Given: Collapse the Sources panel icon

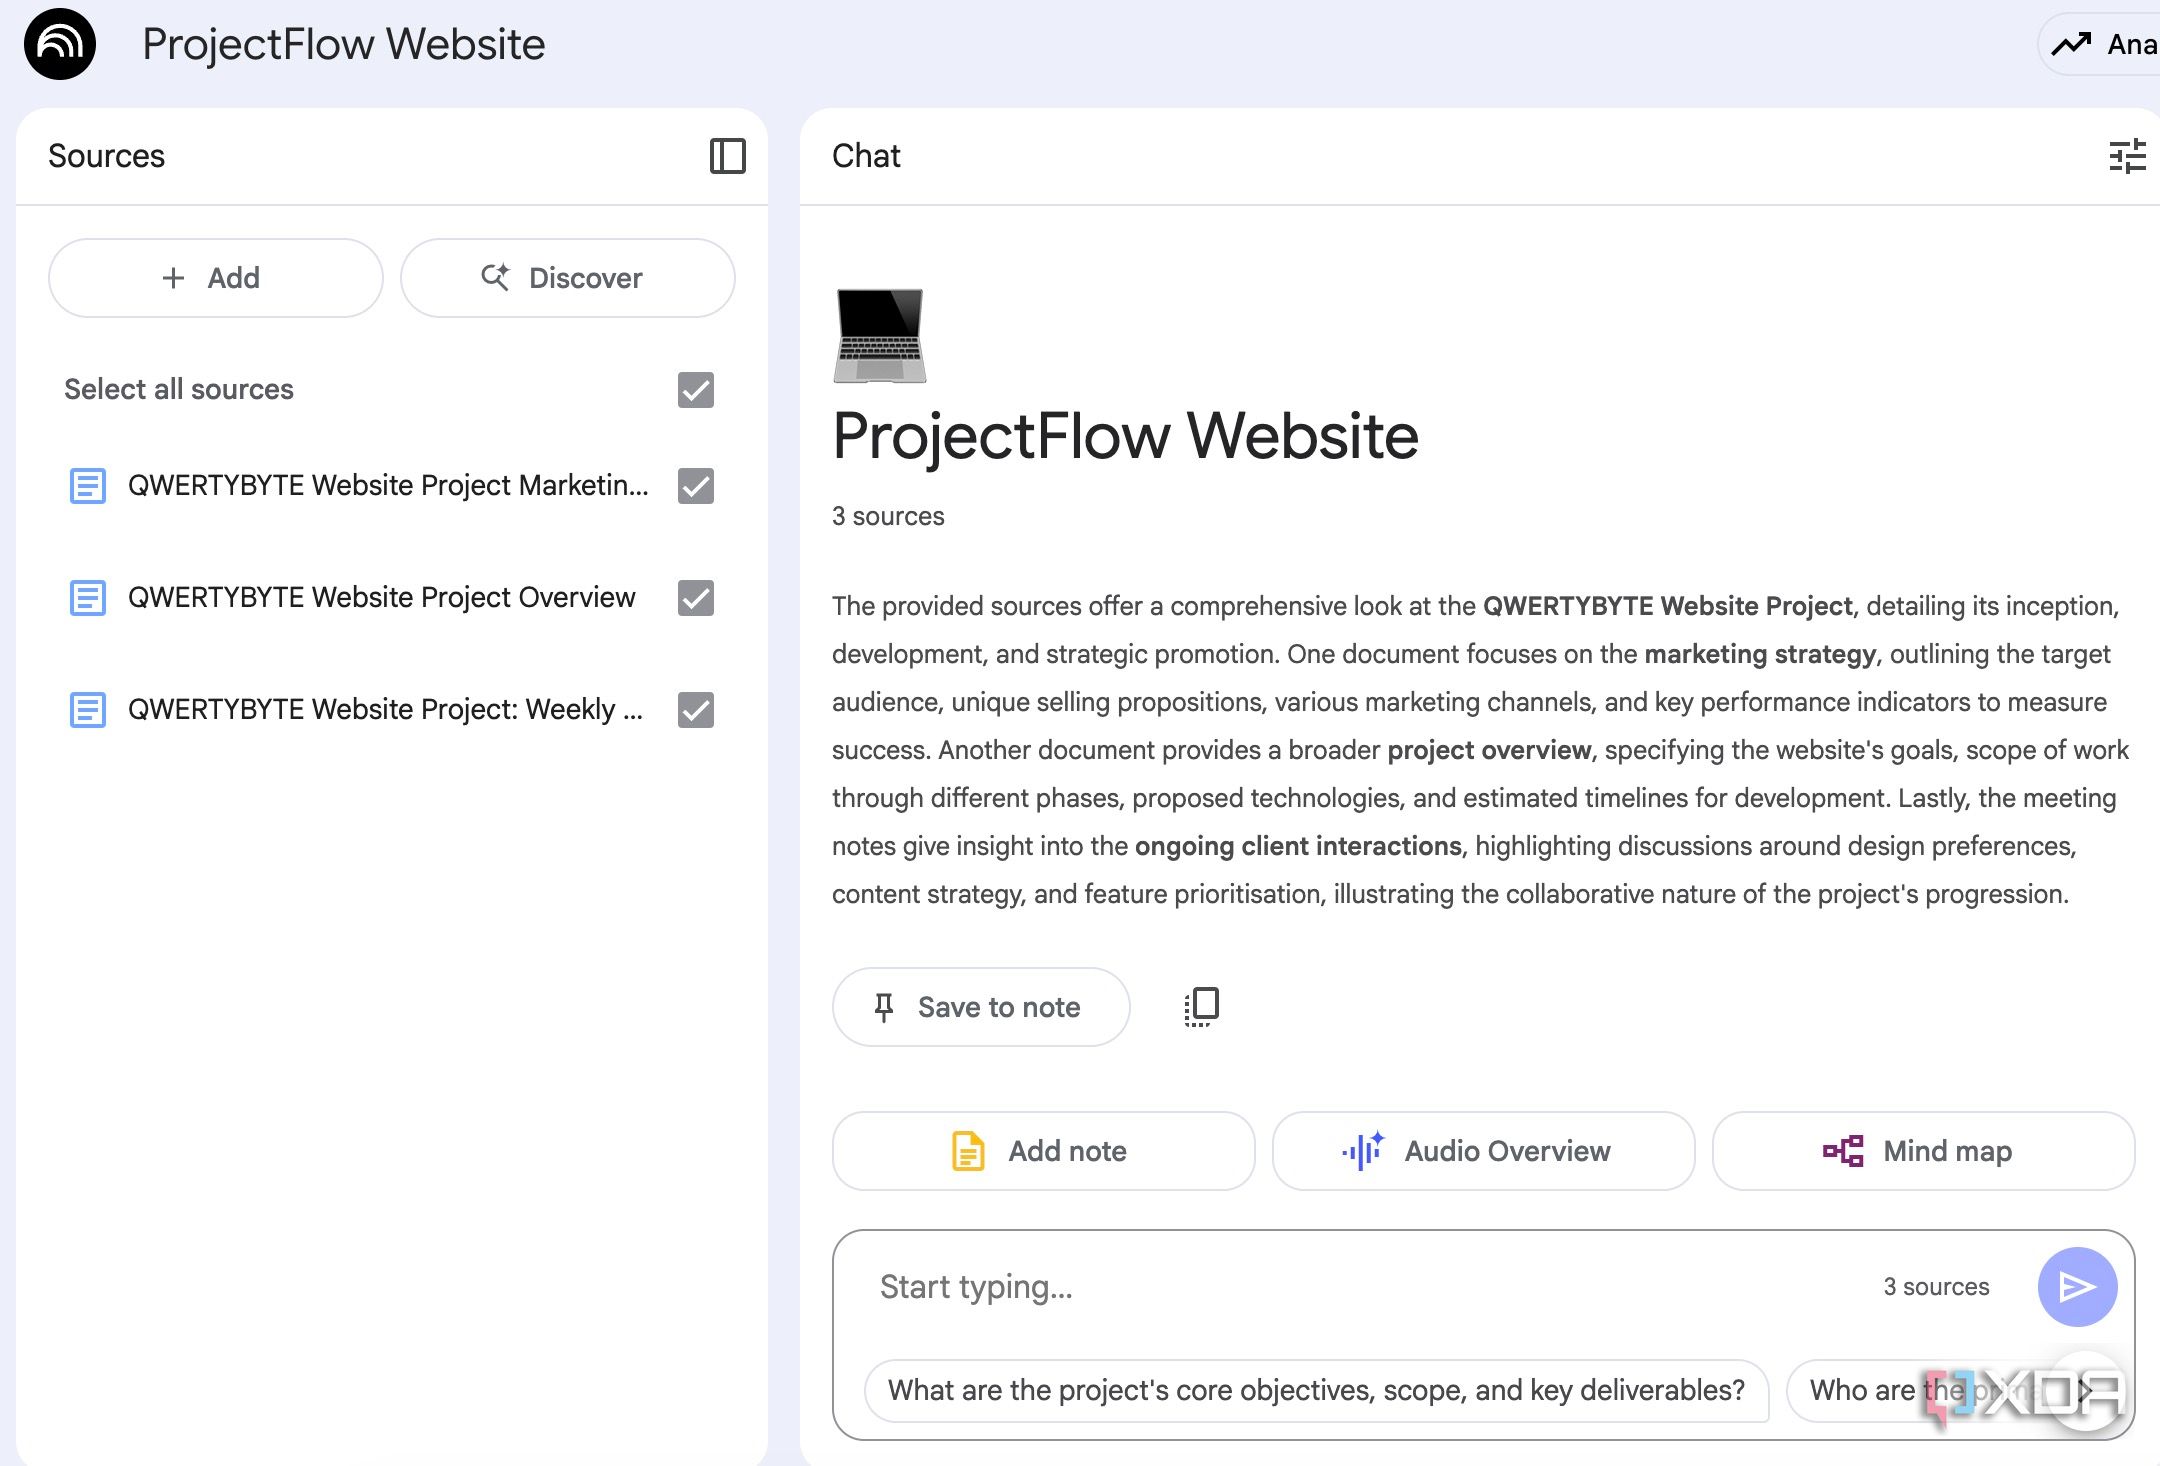Looking at the screenshot, I should 727,156.
